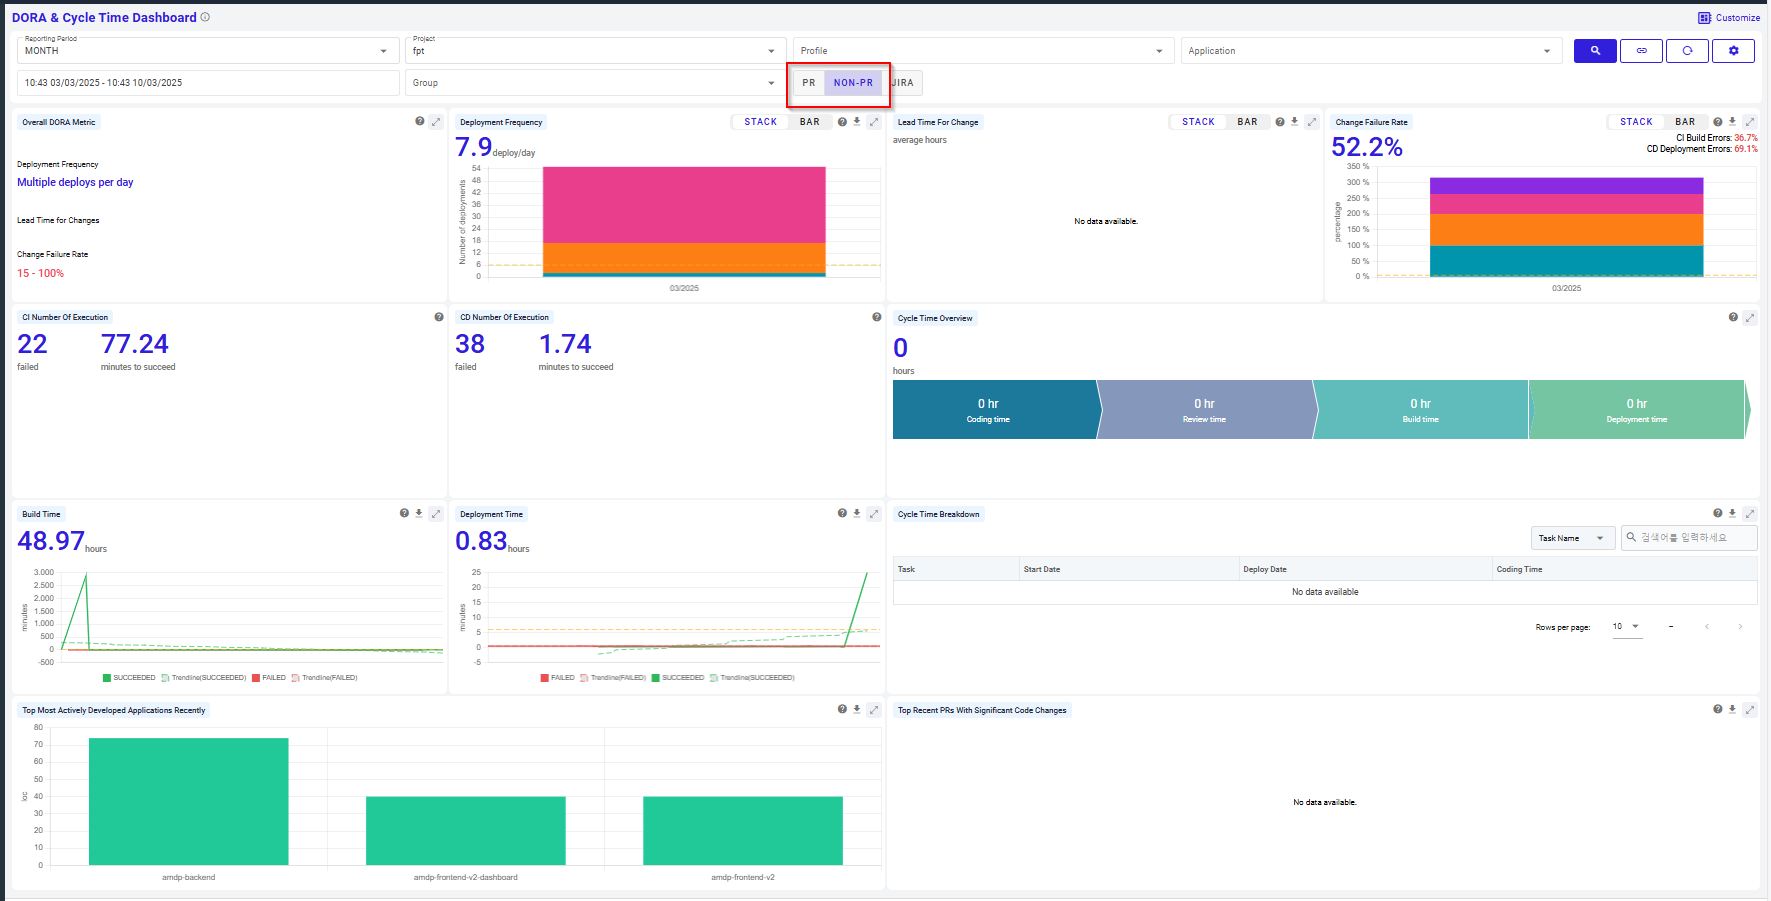Switch Lead Time For Change to BAR
Image resolution: width=1771 pixels, height=901 pixels.
tap(1248, 122)
